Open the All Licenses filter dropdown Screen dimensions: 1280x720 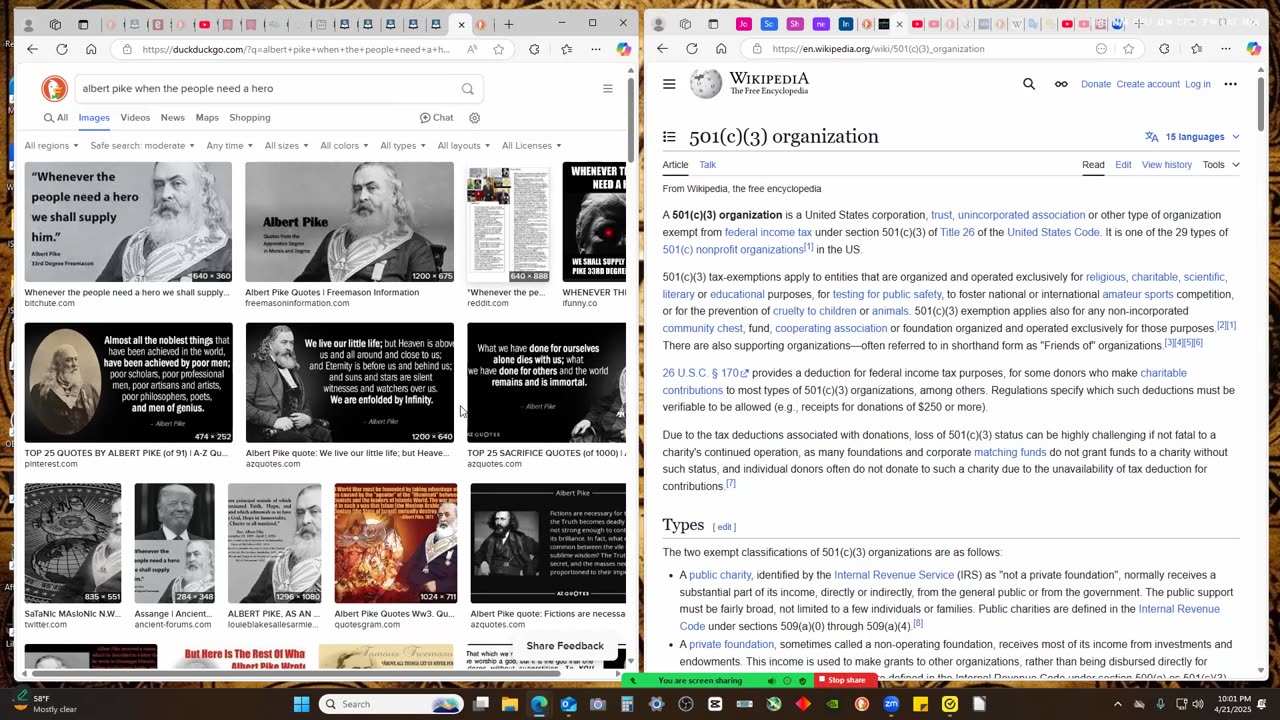point(531,146)
